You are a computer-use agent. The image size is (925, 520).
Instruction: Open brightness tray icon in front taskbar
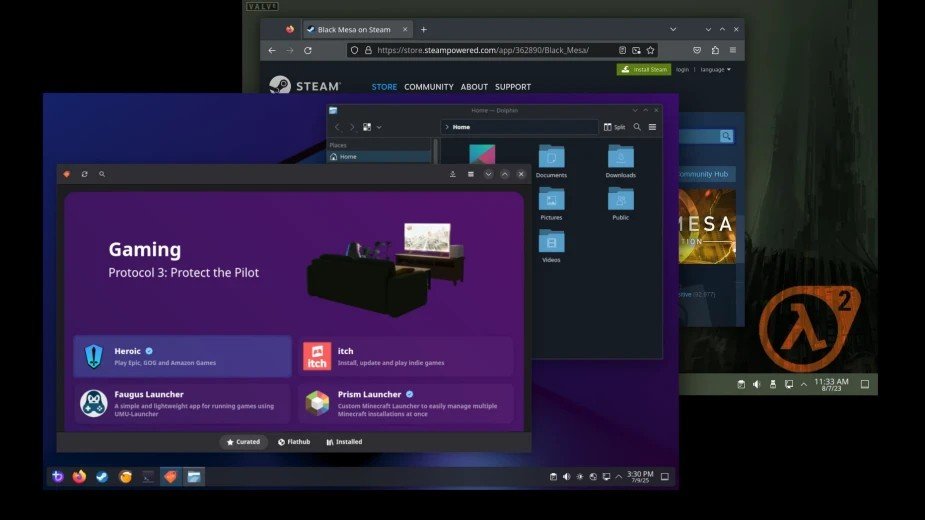click(580, 476)
